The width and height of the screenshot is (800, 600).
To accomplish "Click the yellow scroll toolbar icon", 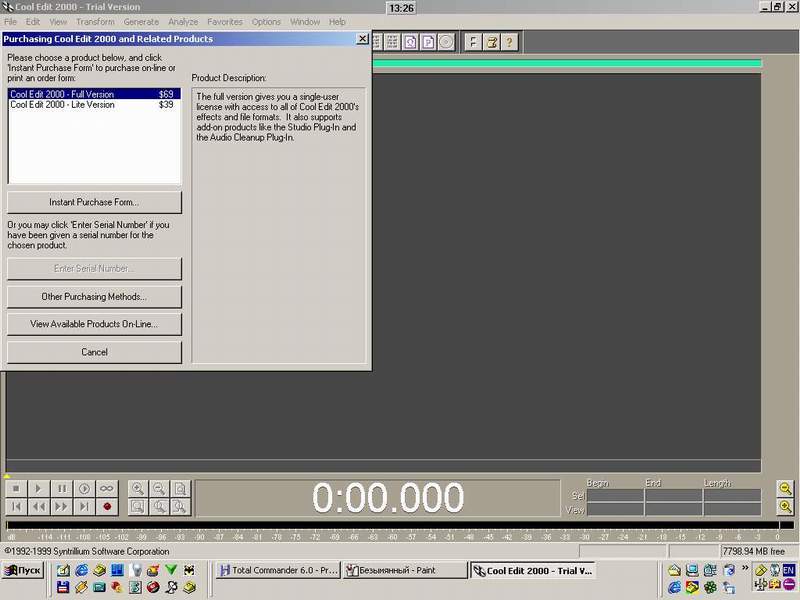I will click(491, 42).
